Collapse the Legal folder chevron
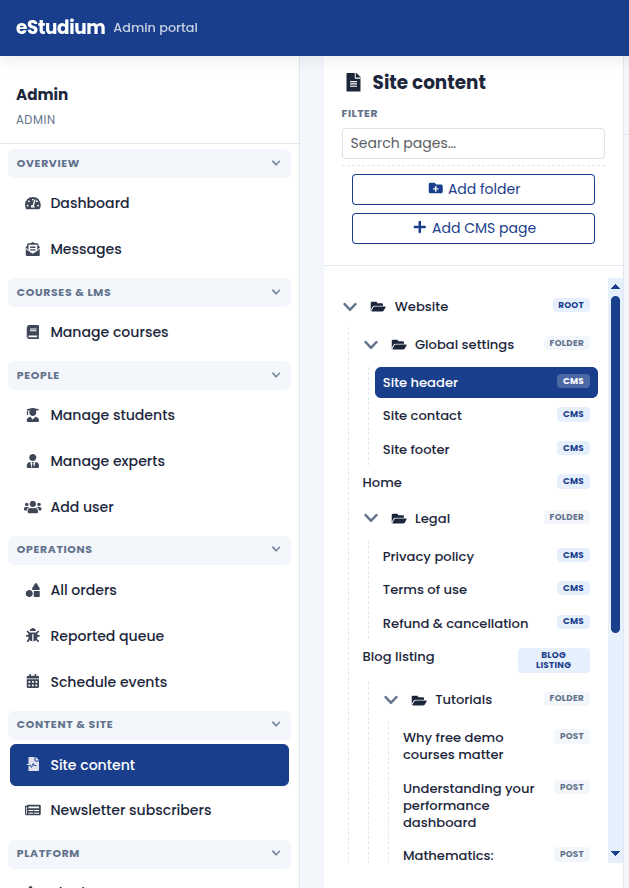629x888 pixels. [x=371, y=518]
